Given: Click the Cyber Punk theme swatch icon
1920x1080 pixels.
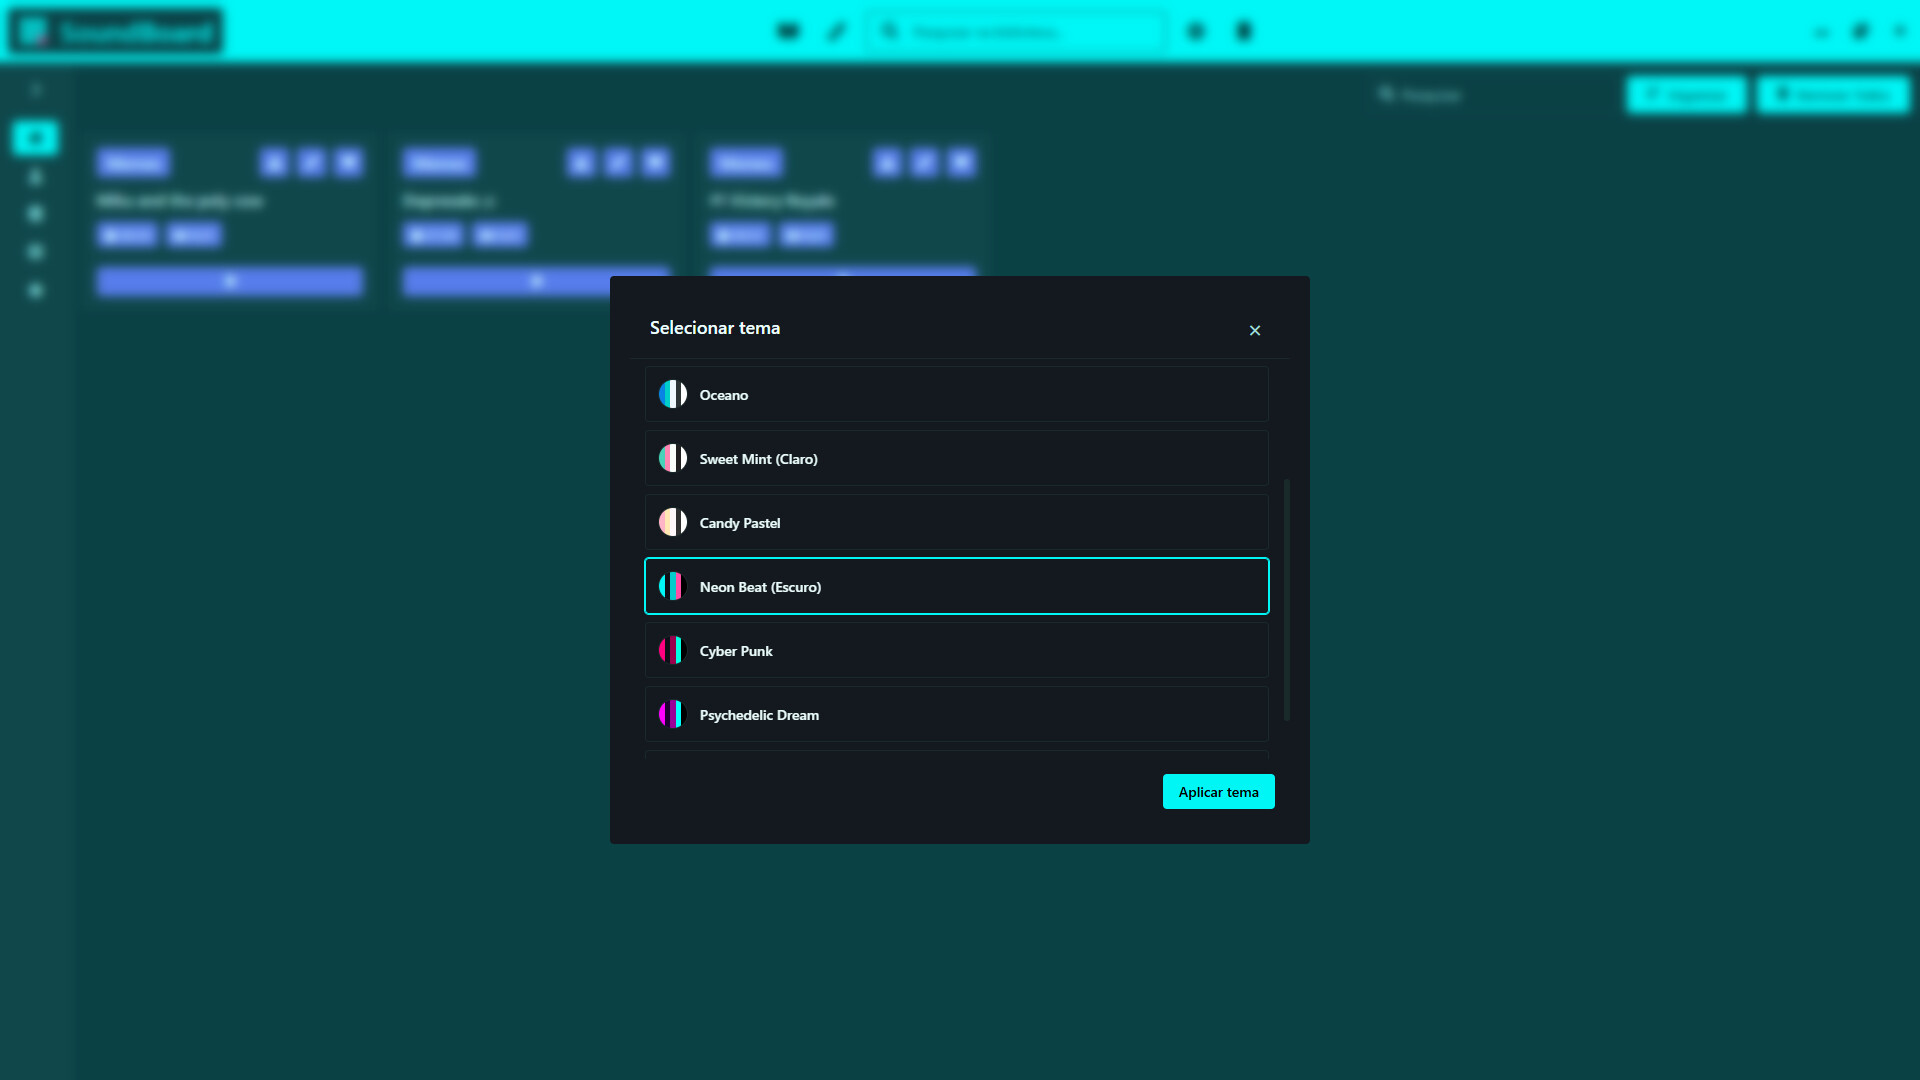Looking at the screenshot, I should tap(672, 650).
